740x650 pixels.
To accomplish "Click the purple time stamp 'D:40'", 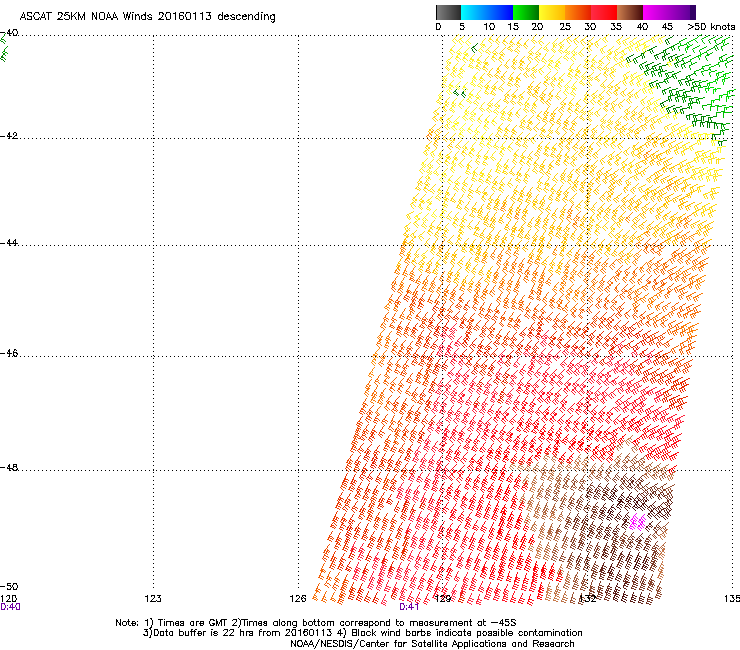I will tap(10, 607).
